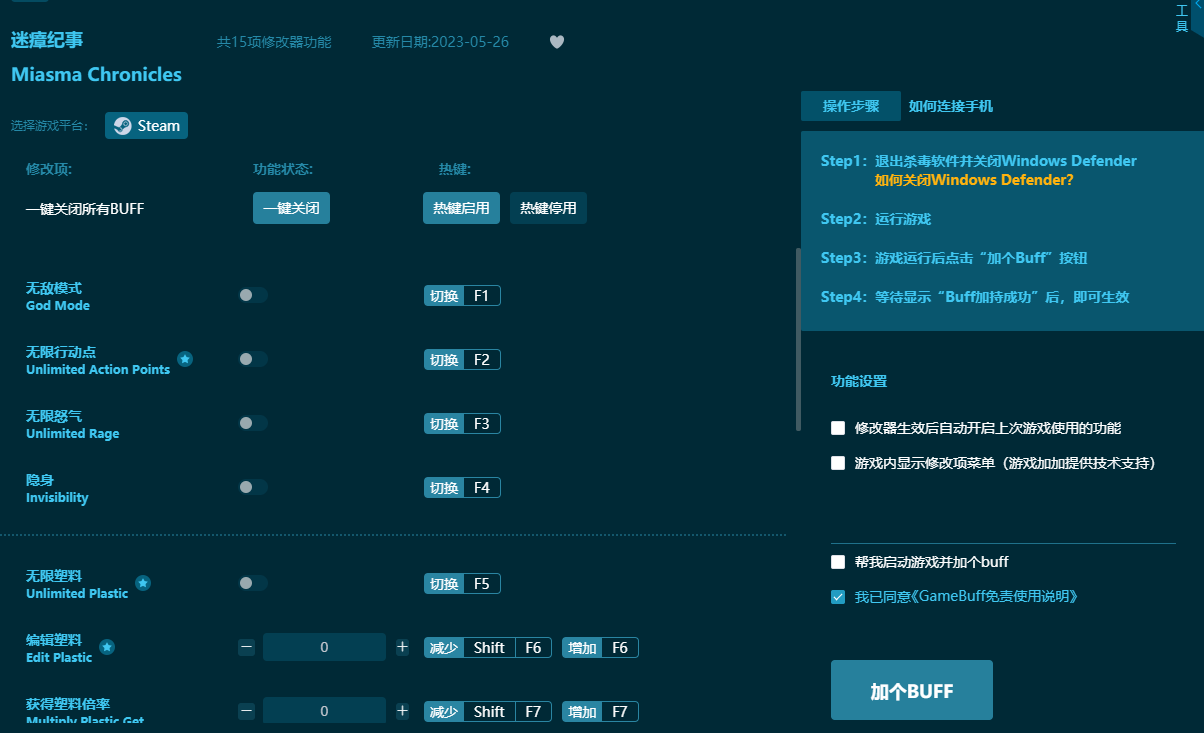The width and height of the screenshot is (1204, 733).
Task: Click the 一键关闭 button
Action: (x=291, y=208)
